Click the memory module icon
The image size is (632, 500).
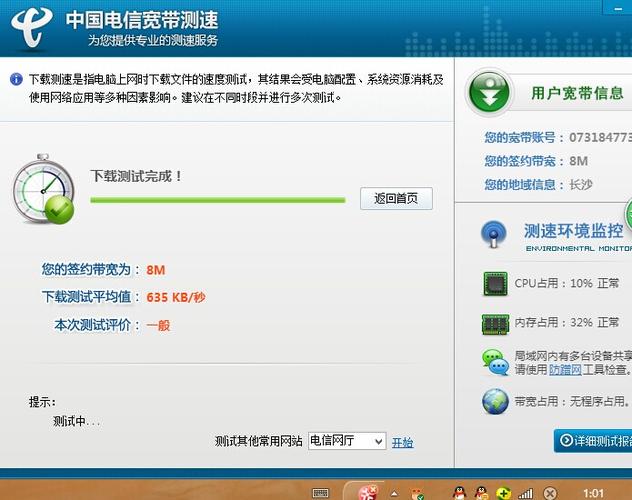pos(495,324)
